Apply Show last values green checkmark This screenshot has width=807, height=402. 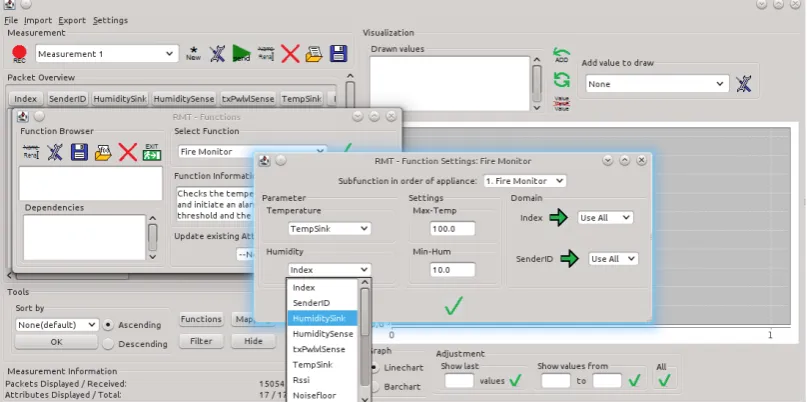[515, 380]
